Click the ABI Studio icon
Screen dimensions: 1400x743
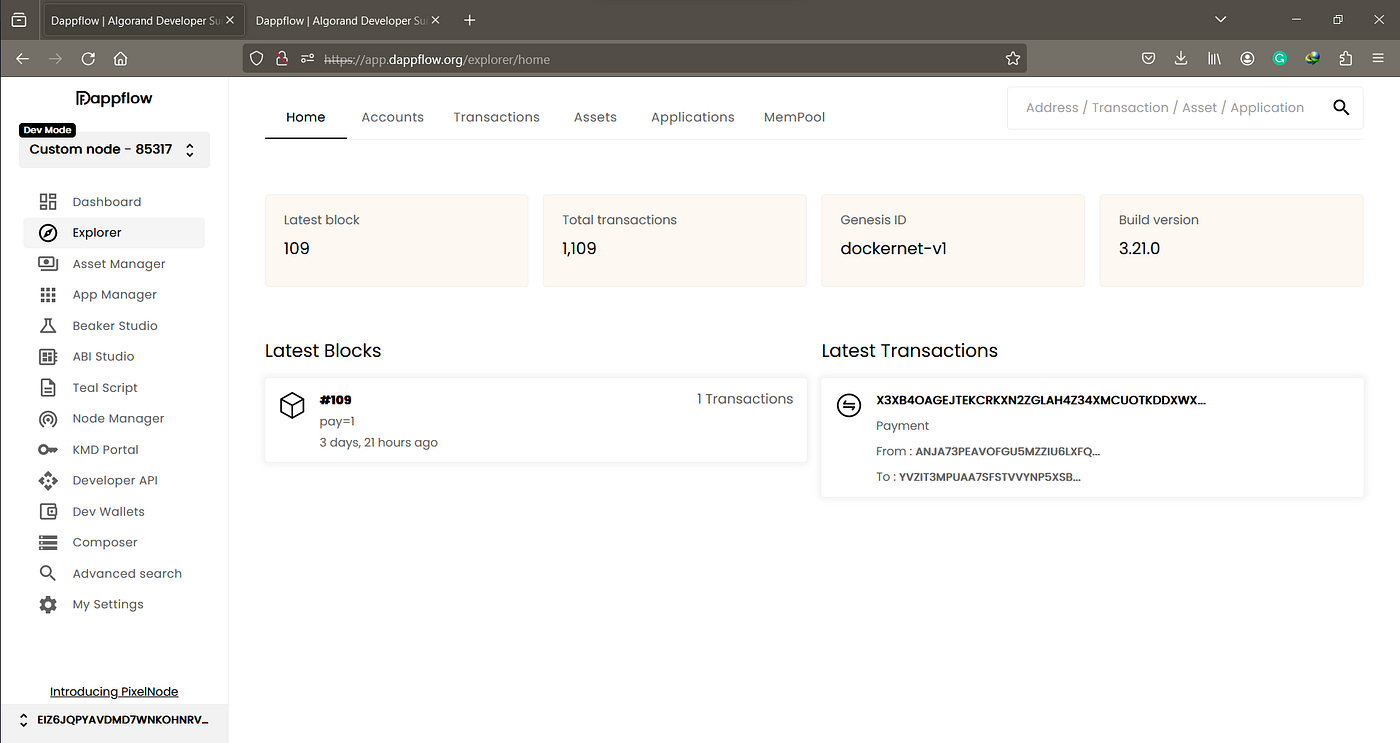48,357
